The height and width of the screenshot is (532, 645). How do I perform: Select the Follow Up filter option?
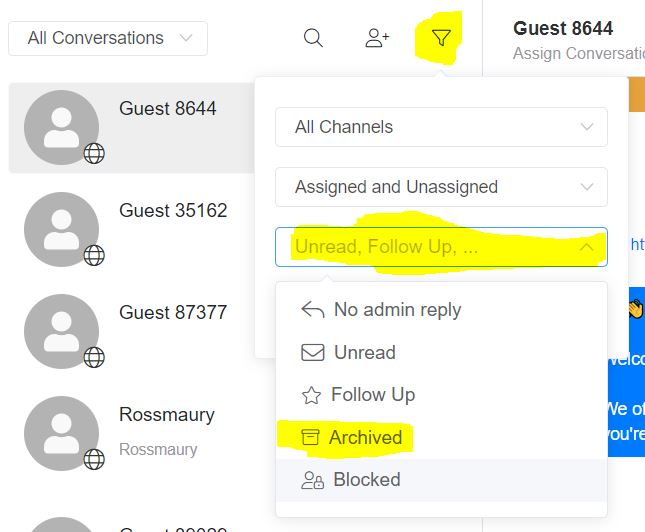(x=441, y=395)
